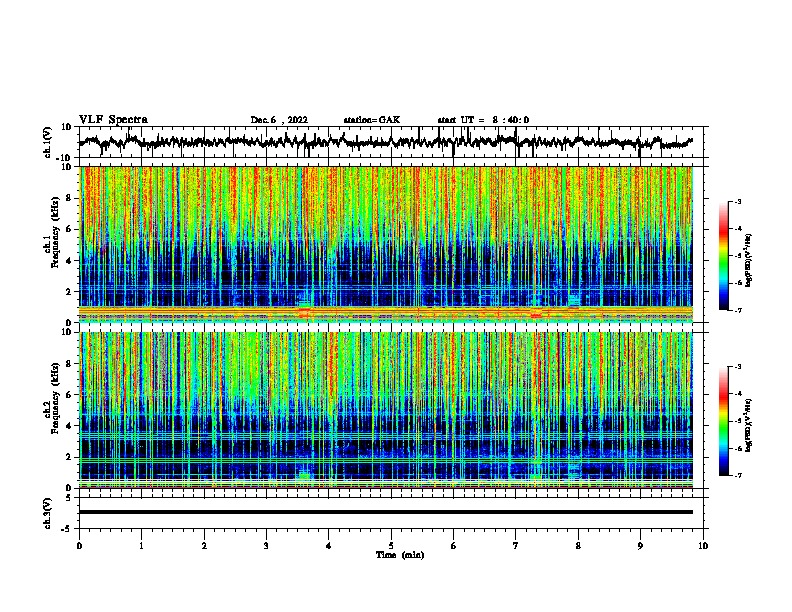Select the date label "Dec. 6, 2022"

point(279,120)
